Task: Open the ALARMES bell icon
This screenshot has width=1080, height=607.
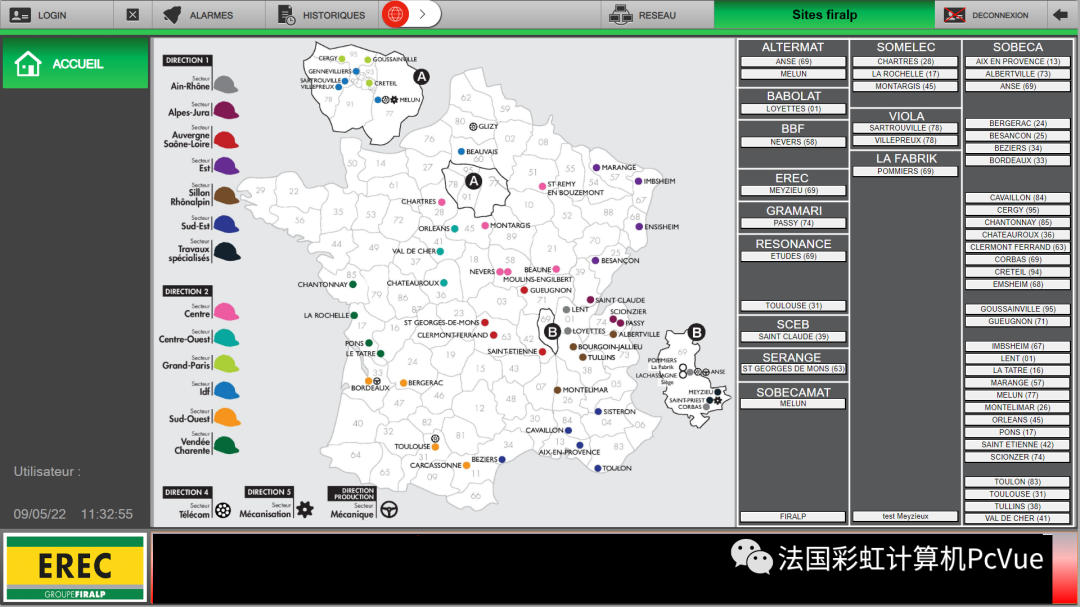Action: click(172, 14)
